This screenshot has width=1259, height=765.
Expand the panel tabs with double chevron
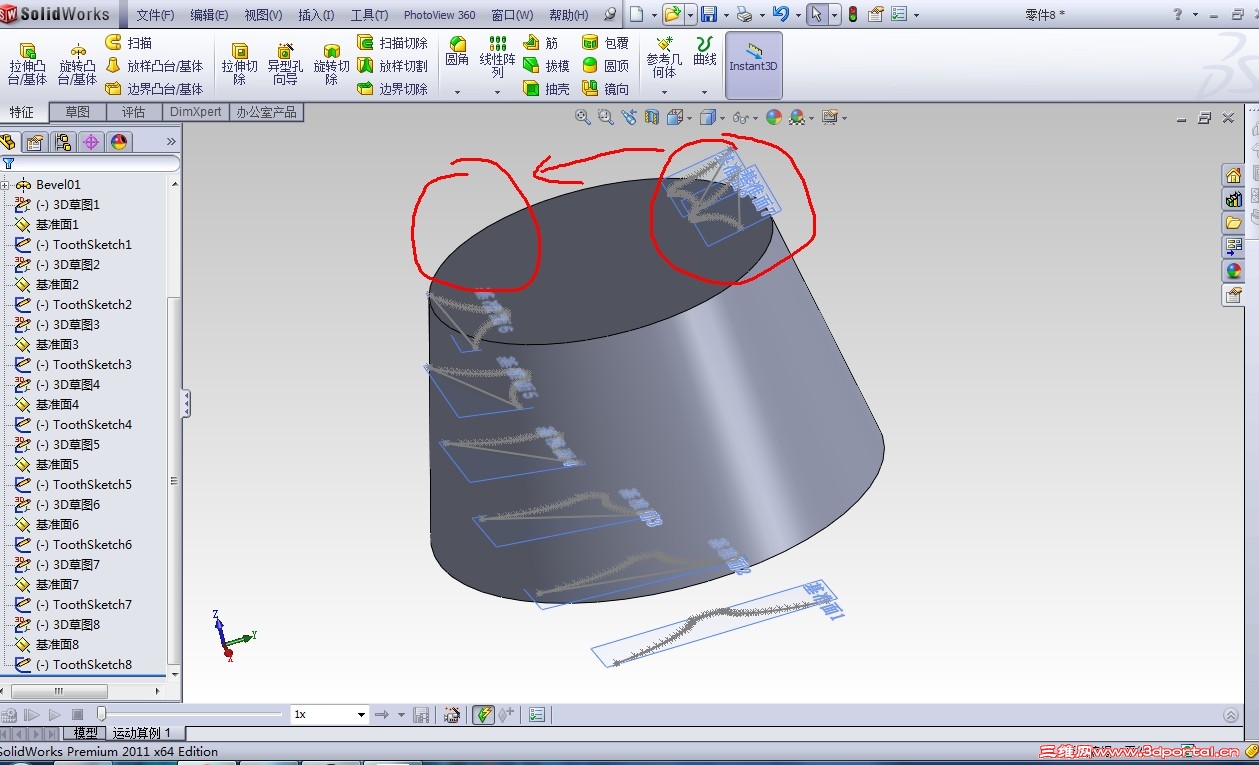coord(171,142)
